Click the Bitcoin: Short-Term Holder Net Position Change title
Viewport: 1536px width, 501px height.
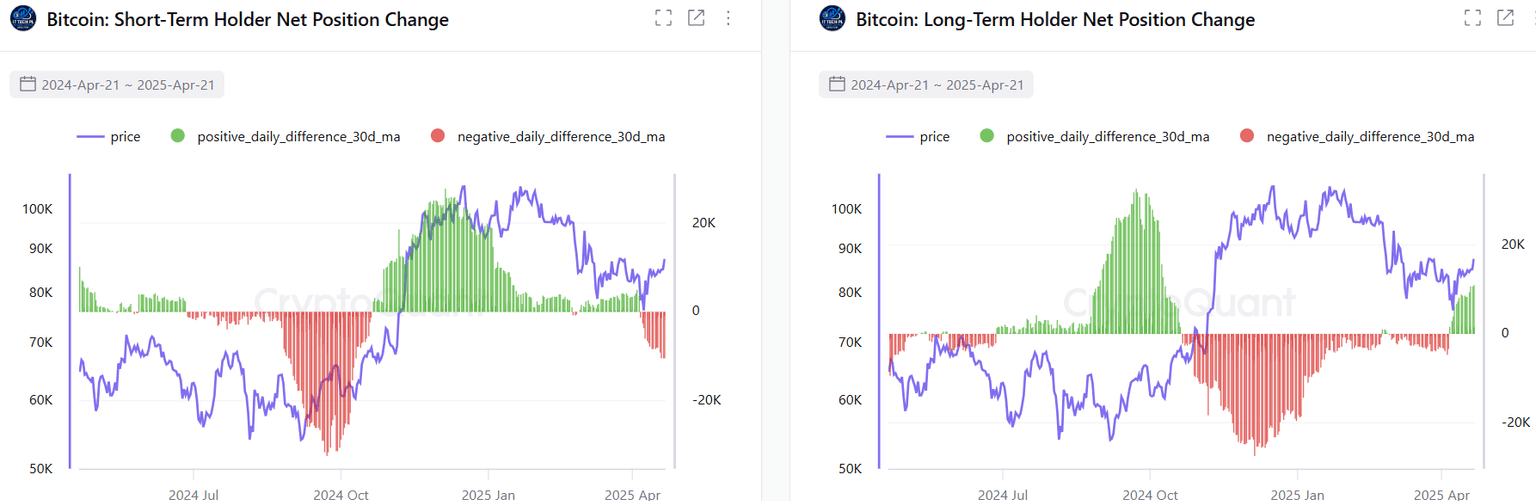(x=248, y=20)
